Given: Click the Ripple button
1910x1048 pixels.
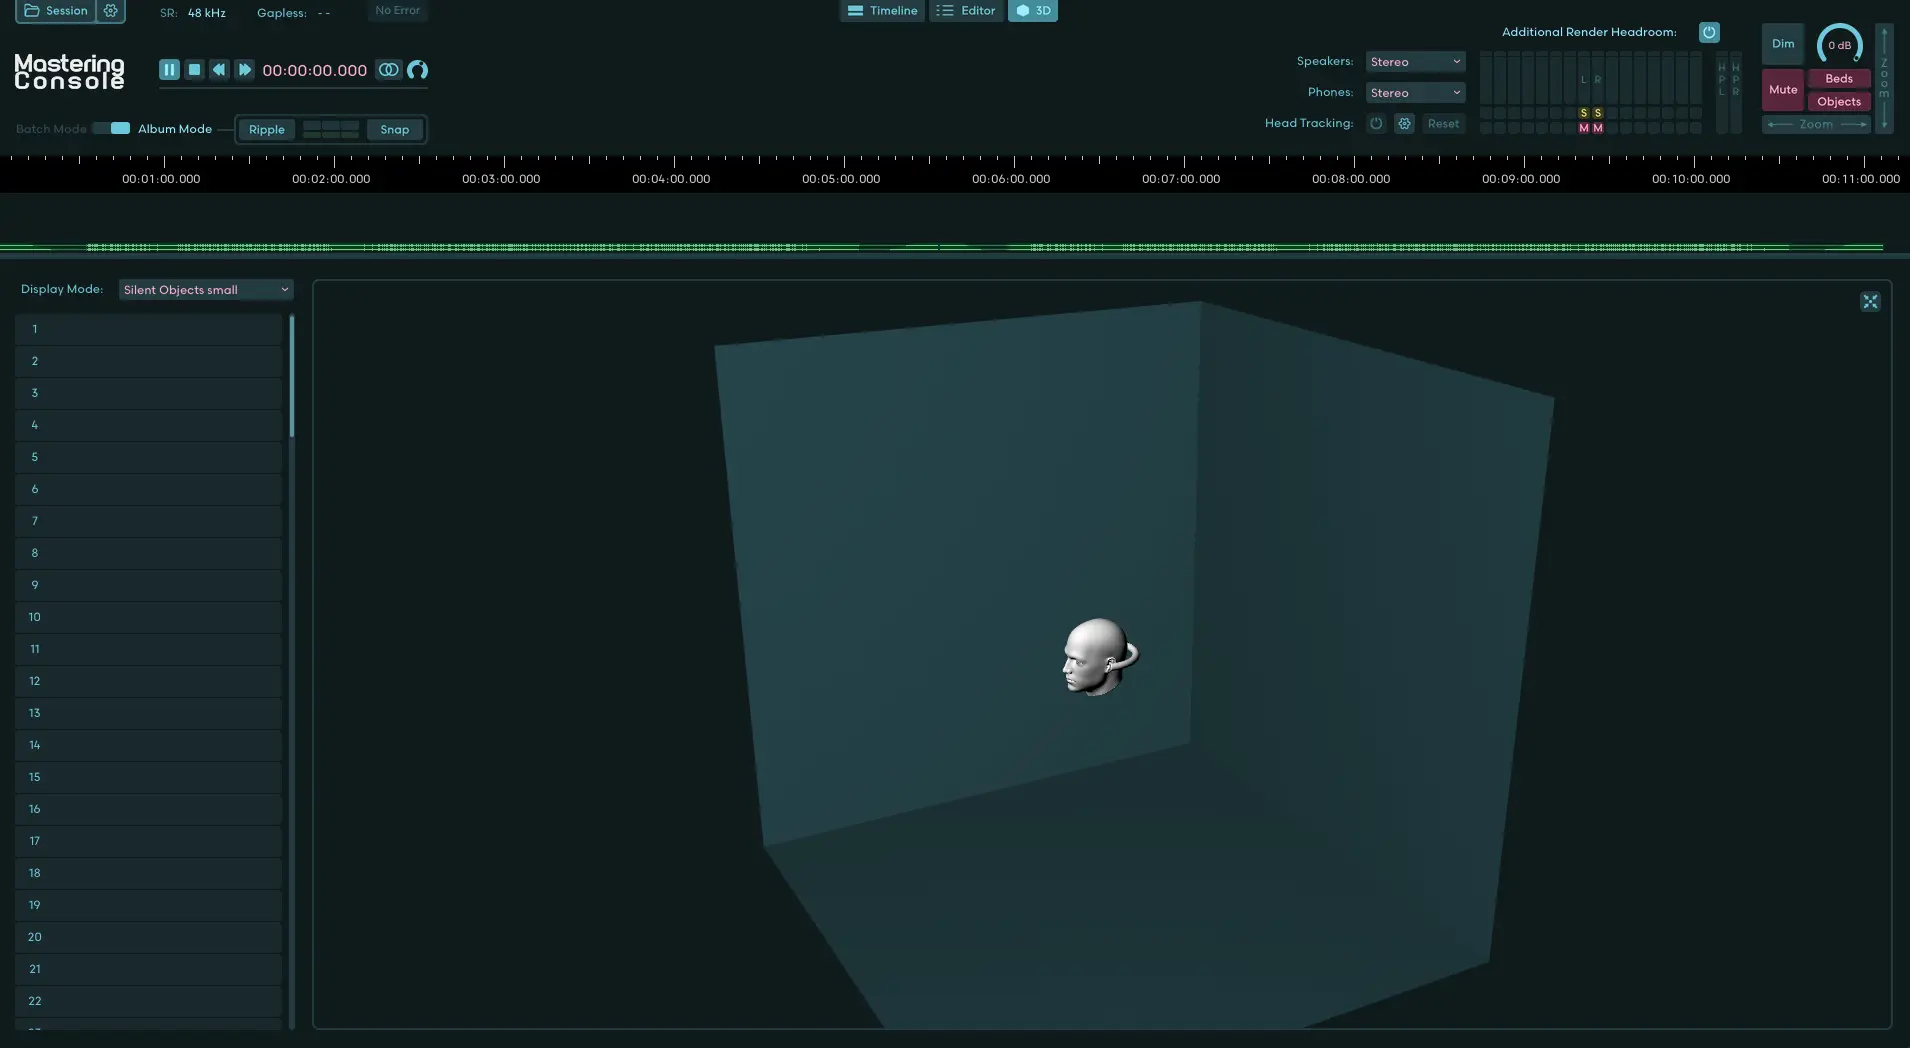Looking at the screenshot, I should [x=267, y=130].
